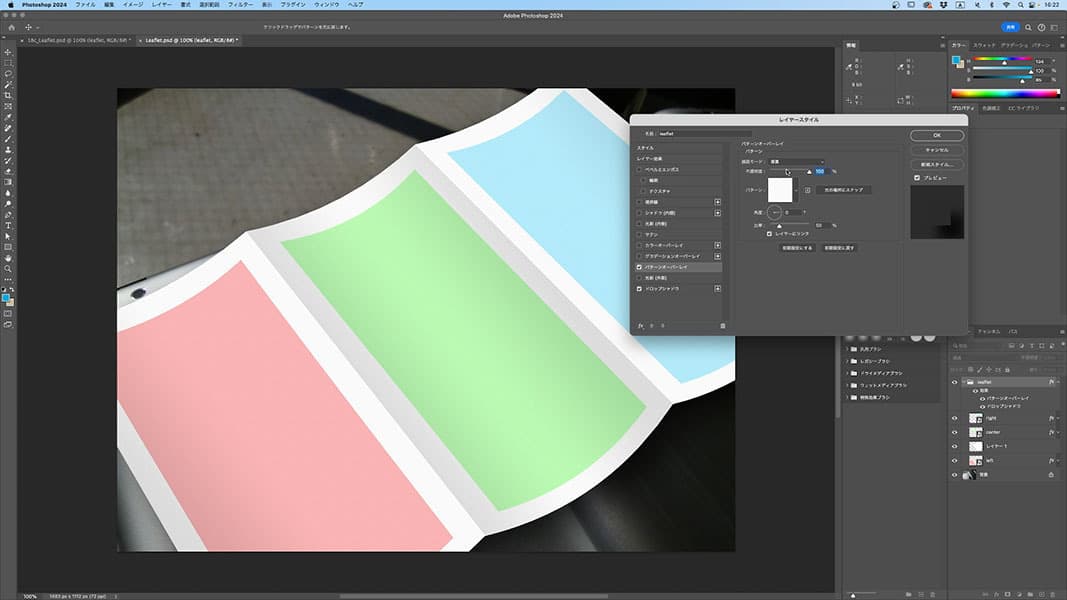Toggle the Preview checkbox in dialog
The height and width of the screenshot is (600, 1067).
point(917,178)
